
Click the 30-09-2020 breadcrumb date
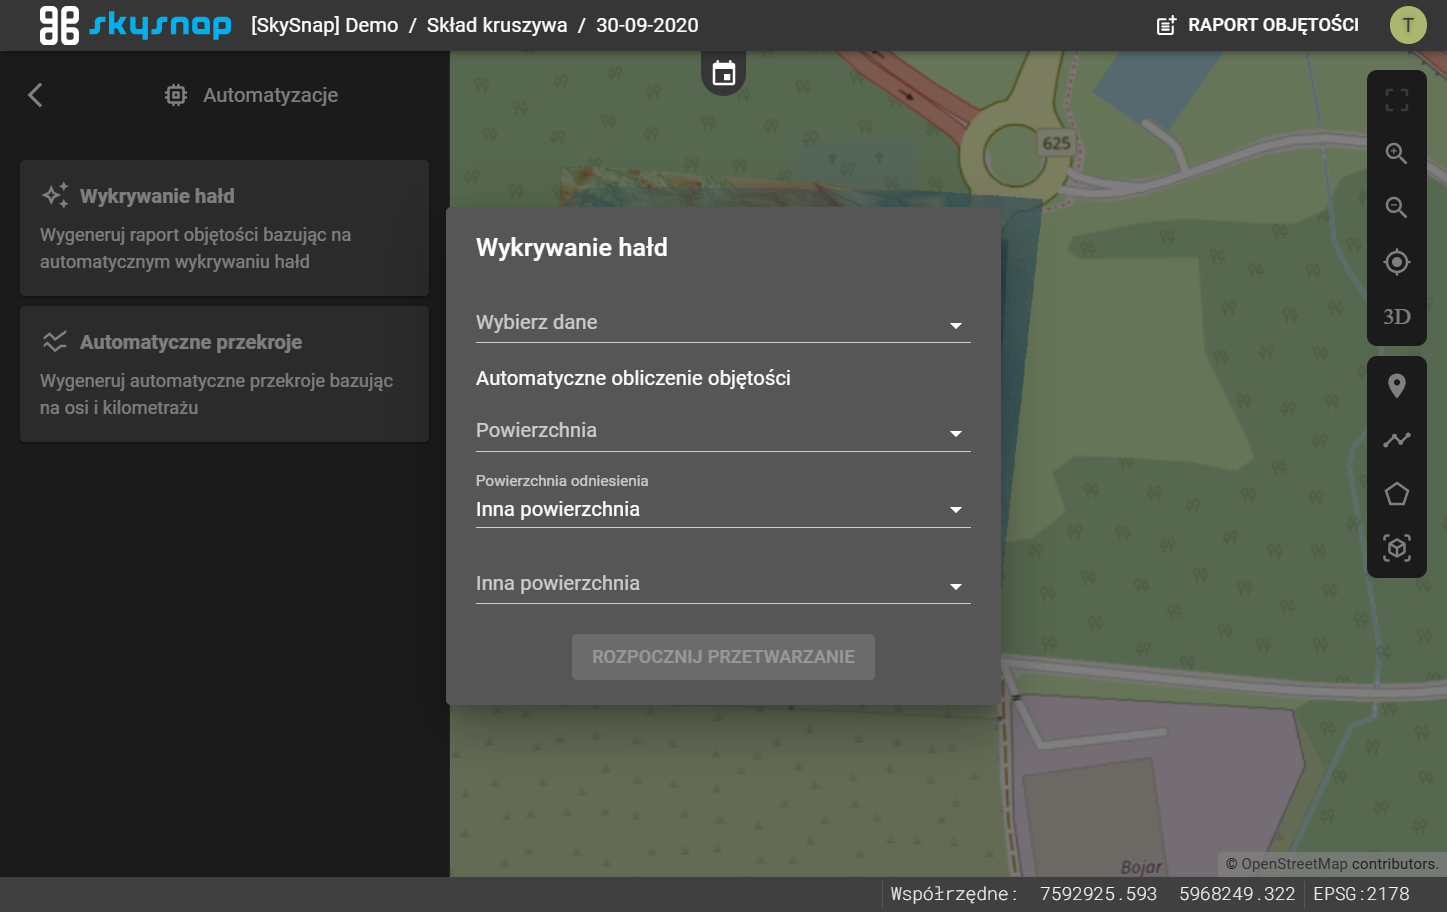(647, 25)
